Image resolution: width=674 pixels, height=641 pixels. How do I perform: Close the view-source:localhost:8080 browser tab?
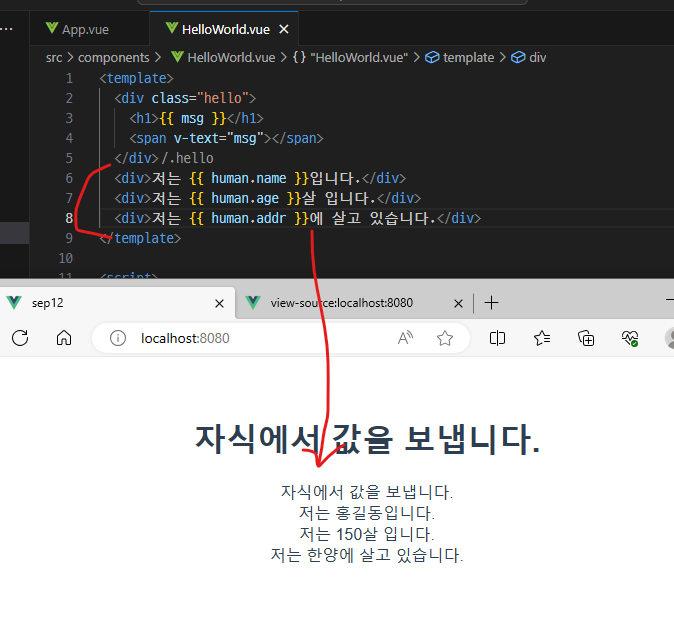458,304
